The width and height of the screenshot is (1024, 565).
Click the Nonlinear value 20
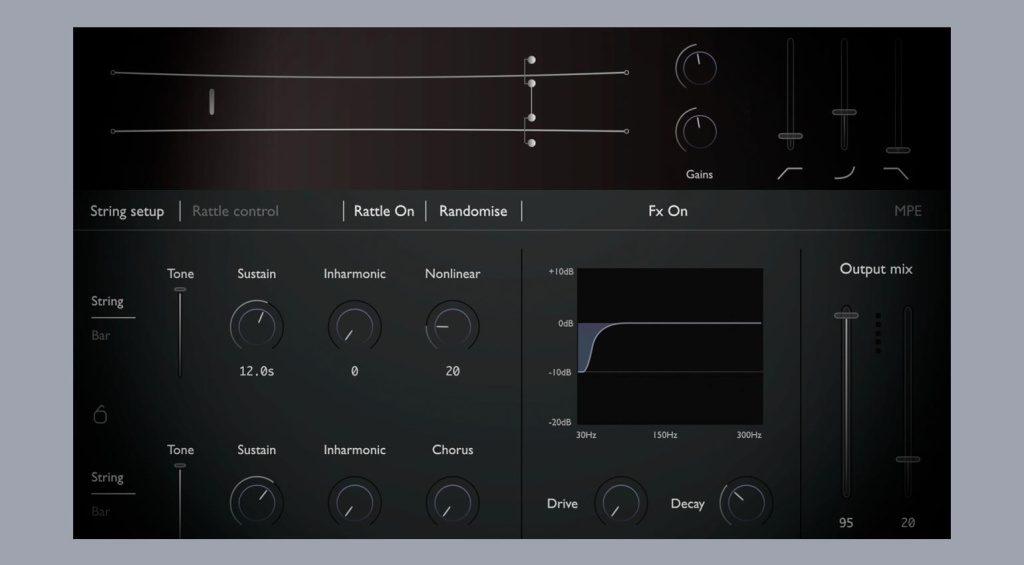[x=453, y=371]
